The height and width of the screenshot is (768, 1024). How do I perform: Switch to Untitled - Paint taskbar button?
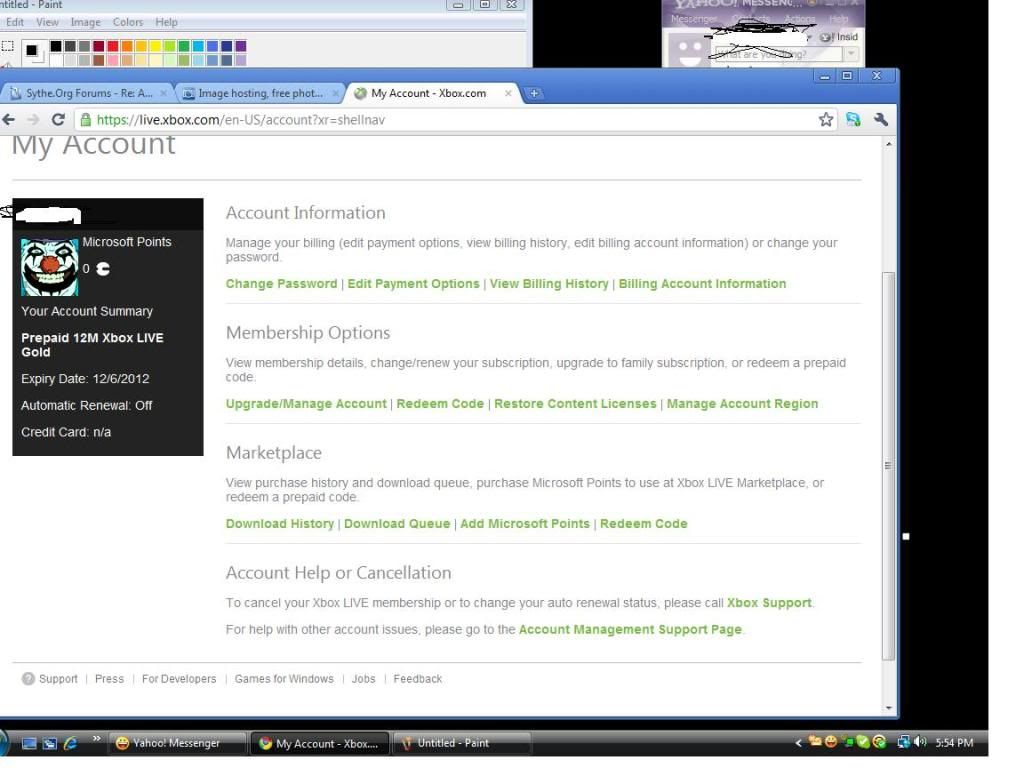click(462, 743)
